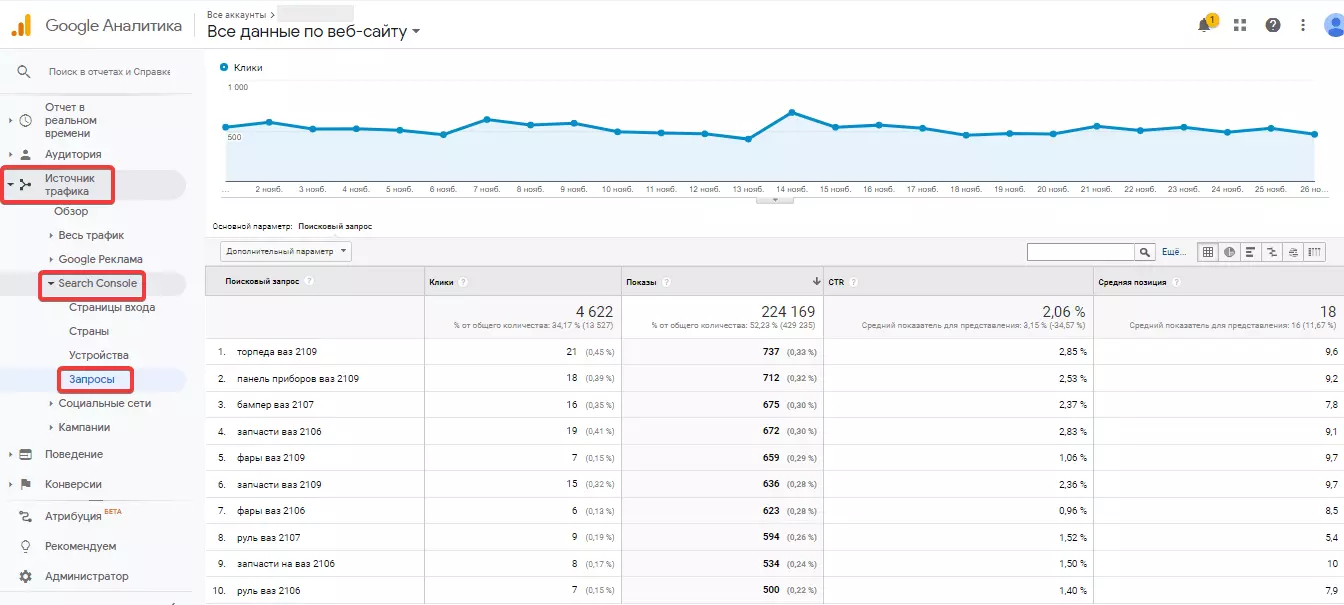
Task: Open Устройства report
Action: (x=99, y=355)
